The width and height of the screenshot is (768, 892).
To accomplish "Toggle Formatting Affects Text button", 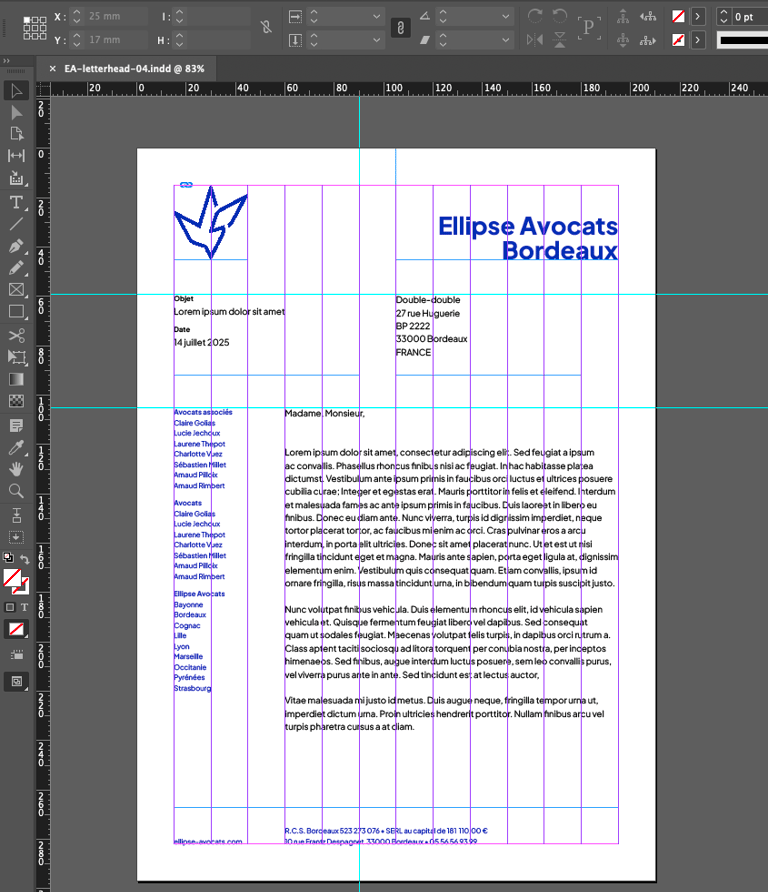I will [24, 607].
